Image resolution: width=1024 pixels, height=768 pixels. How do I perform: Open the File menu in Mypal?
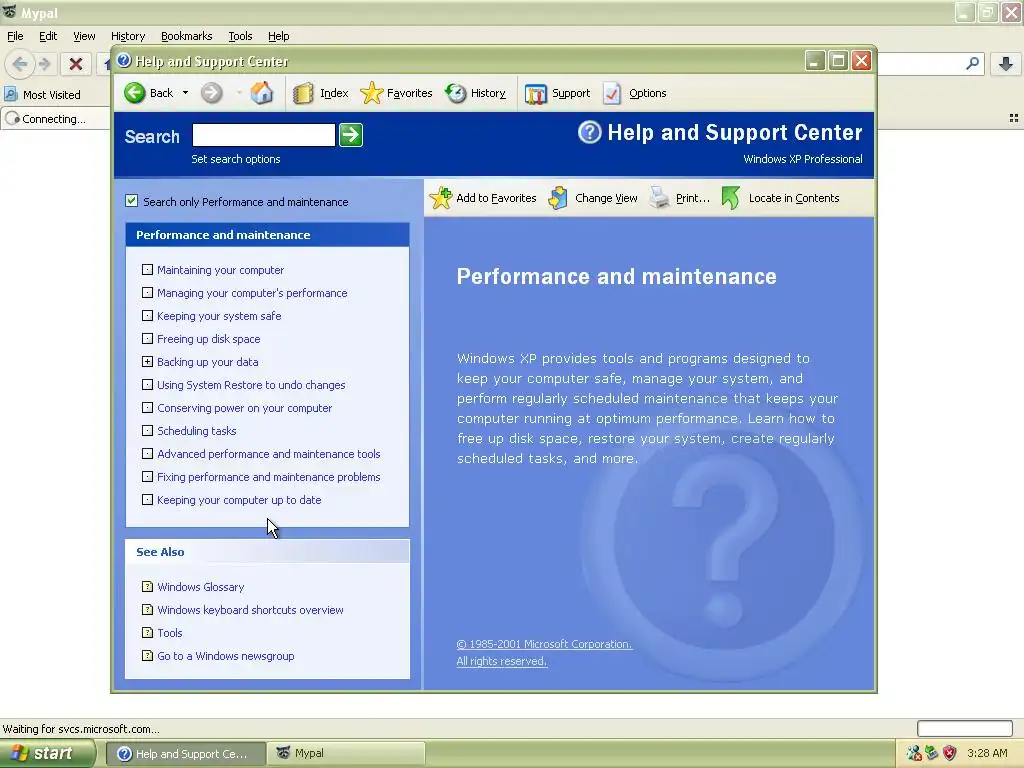coord(15,36)
